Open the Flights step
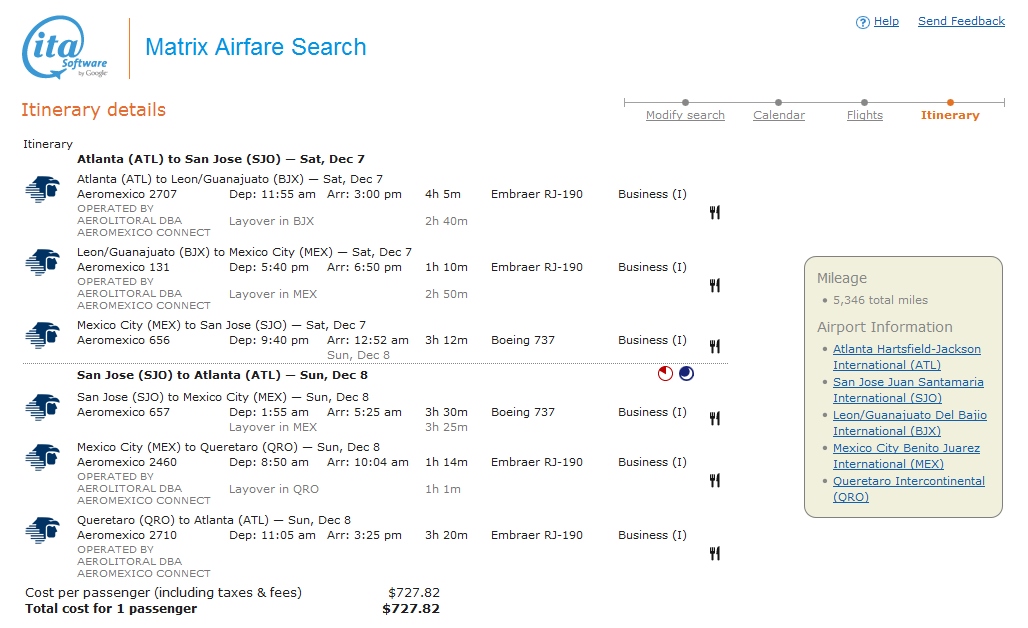The width and height of the screenshot is (1028, 628). tap(864, 115)
